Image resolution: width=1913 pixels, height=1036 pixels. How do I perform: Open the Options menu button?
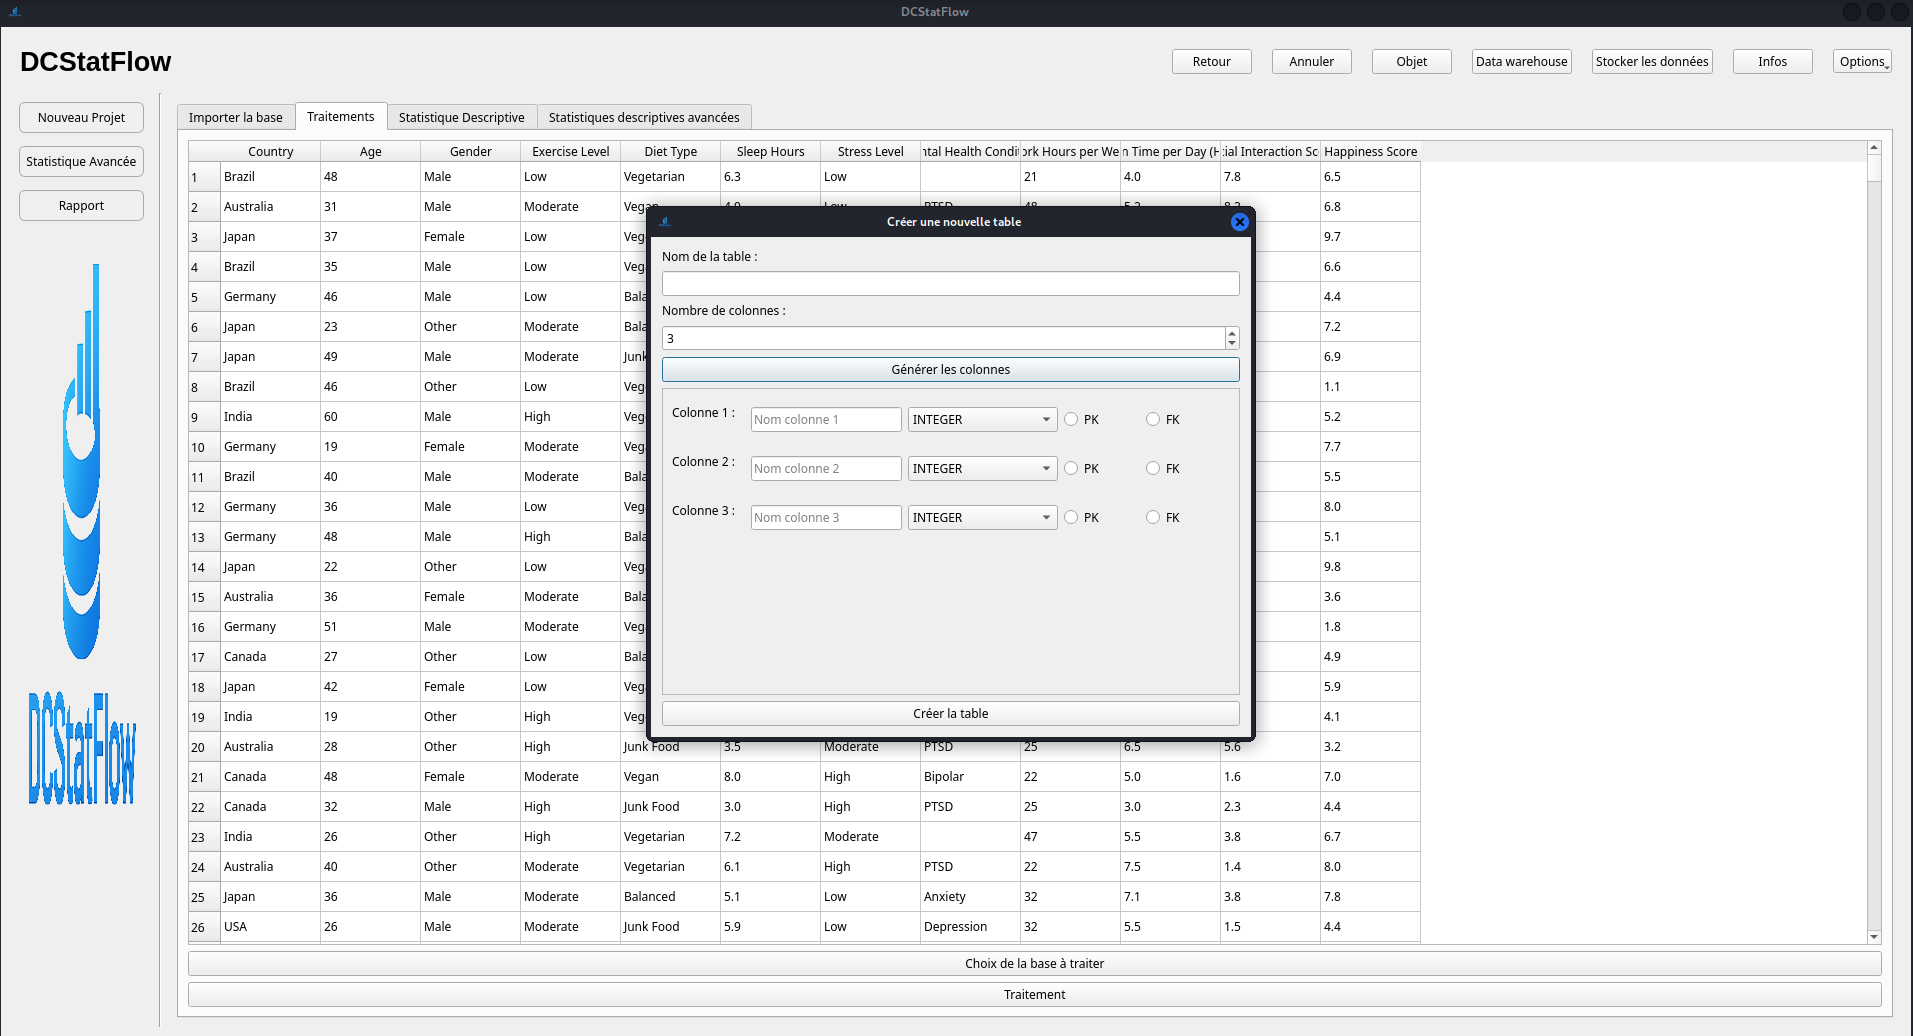[x=1861, y=62]
